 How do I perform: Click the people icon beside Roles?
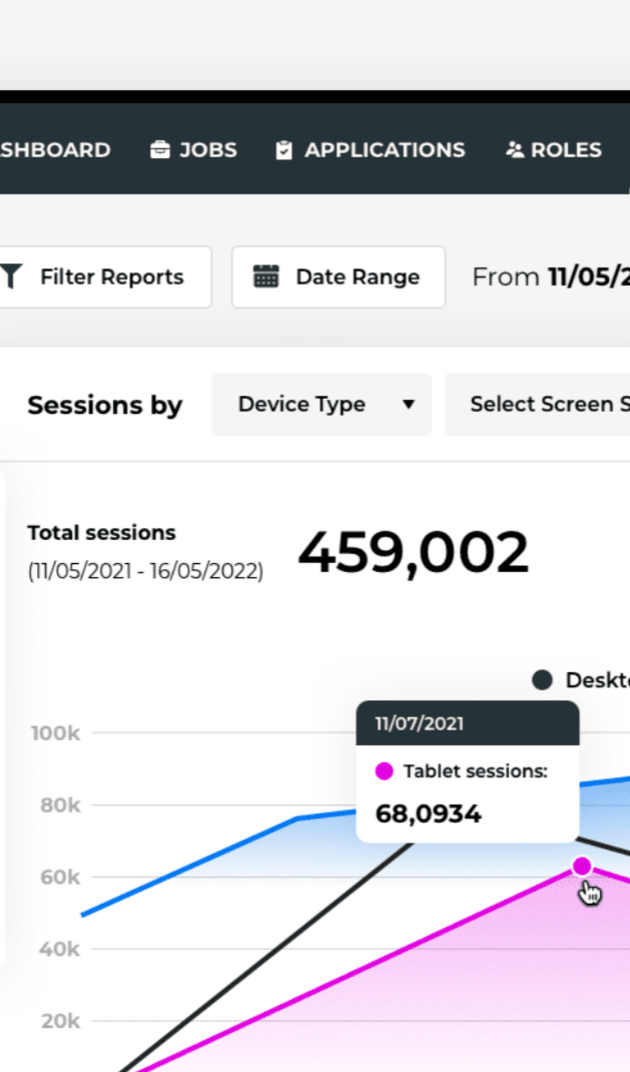click(x=514, y=149)
